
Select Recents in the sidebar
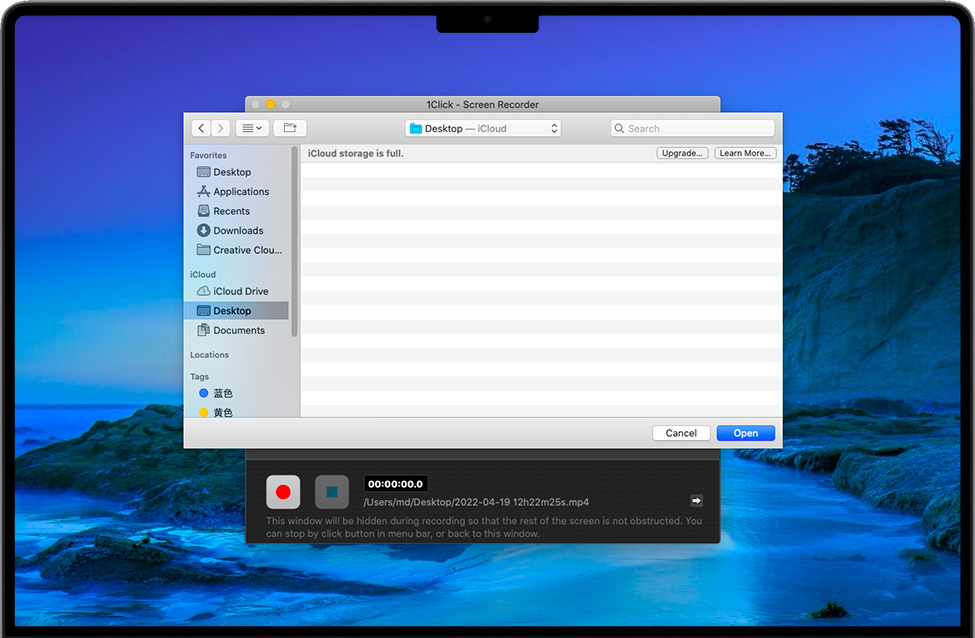[231, 211]
